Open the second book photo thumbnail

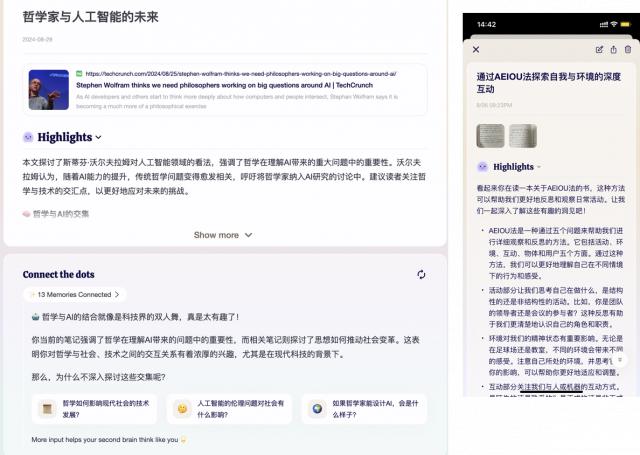click(523, 135)
